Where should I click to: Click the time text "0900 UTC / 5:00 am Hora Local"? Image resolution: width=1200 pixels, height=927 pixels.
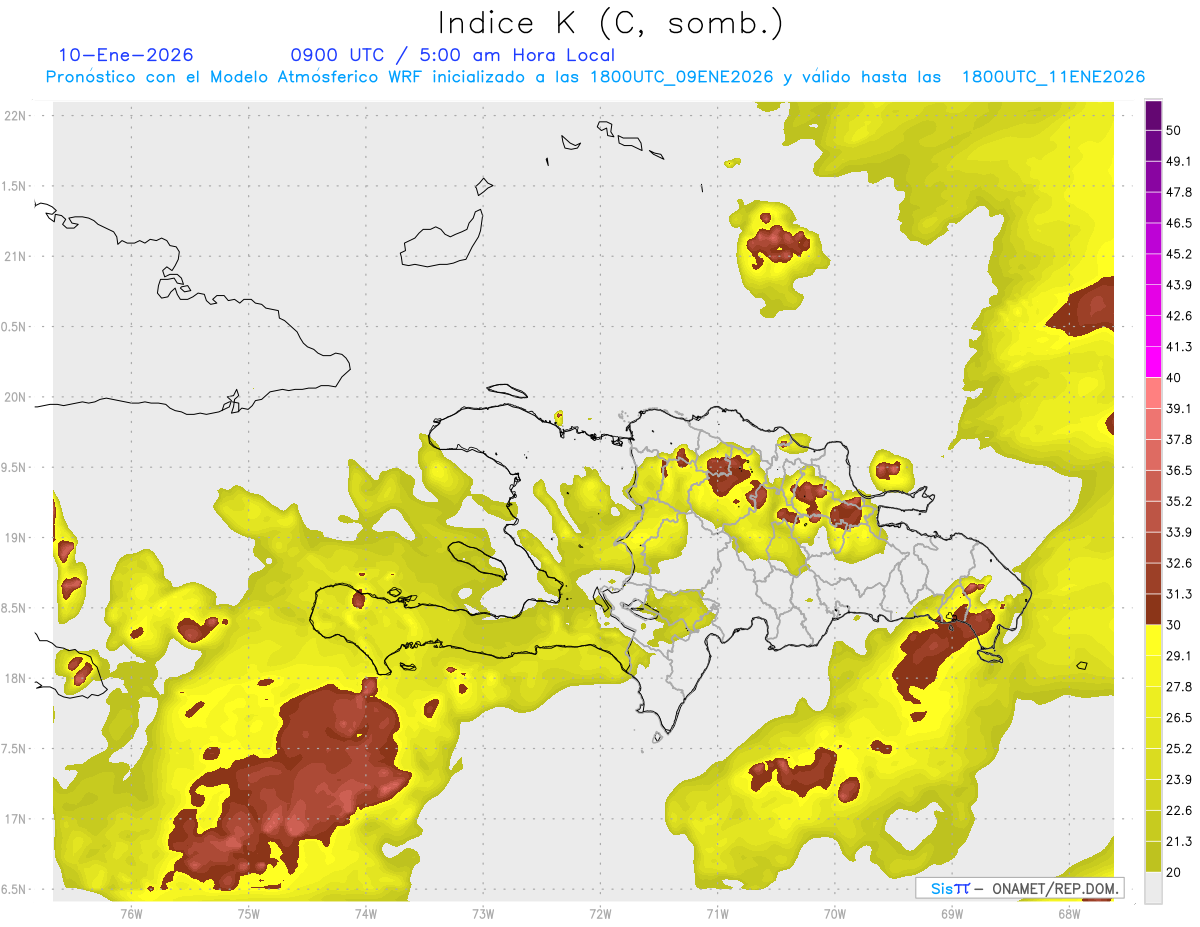(453, 55)
